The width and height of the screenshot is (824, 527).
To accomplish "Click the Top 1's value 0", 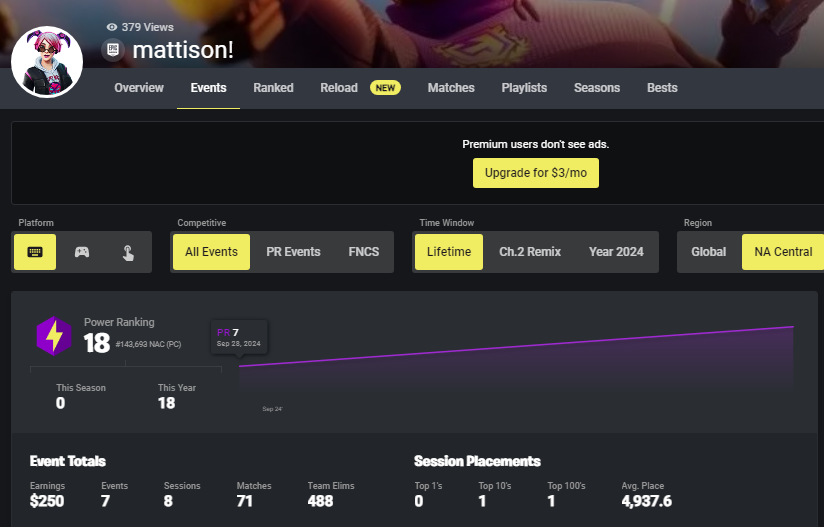I will pos(419,501).
